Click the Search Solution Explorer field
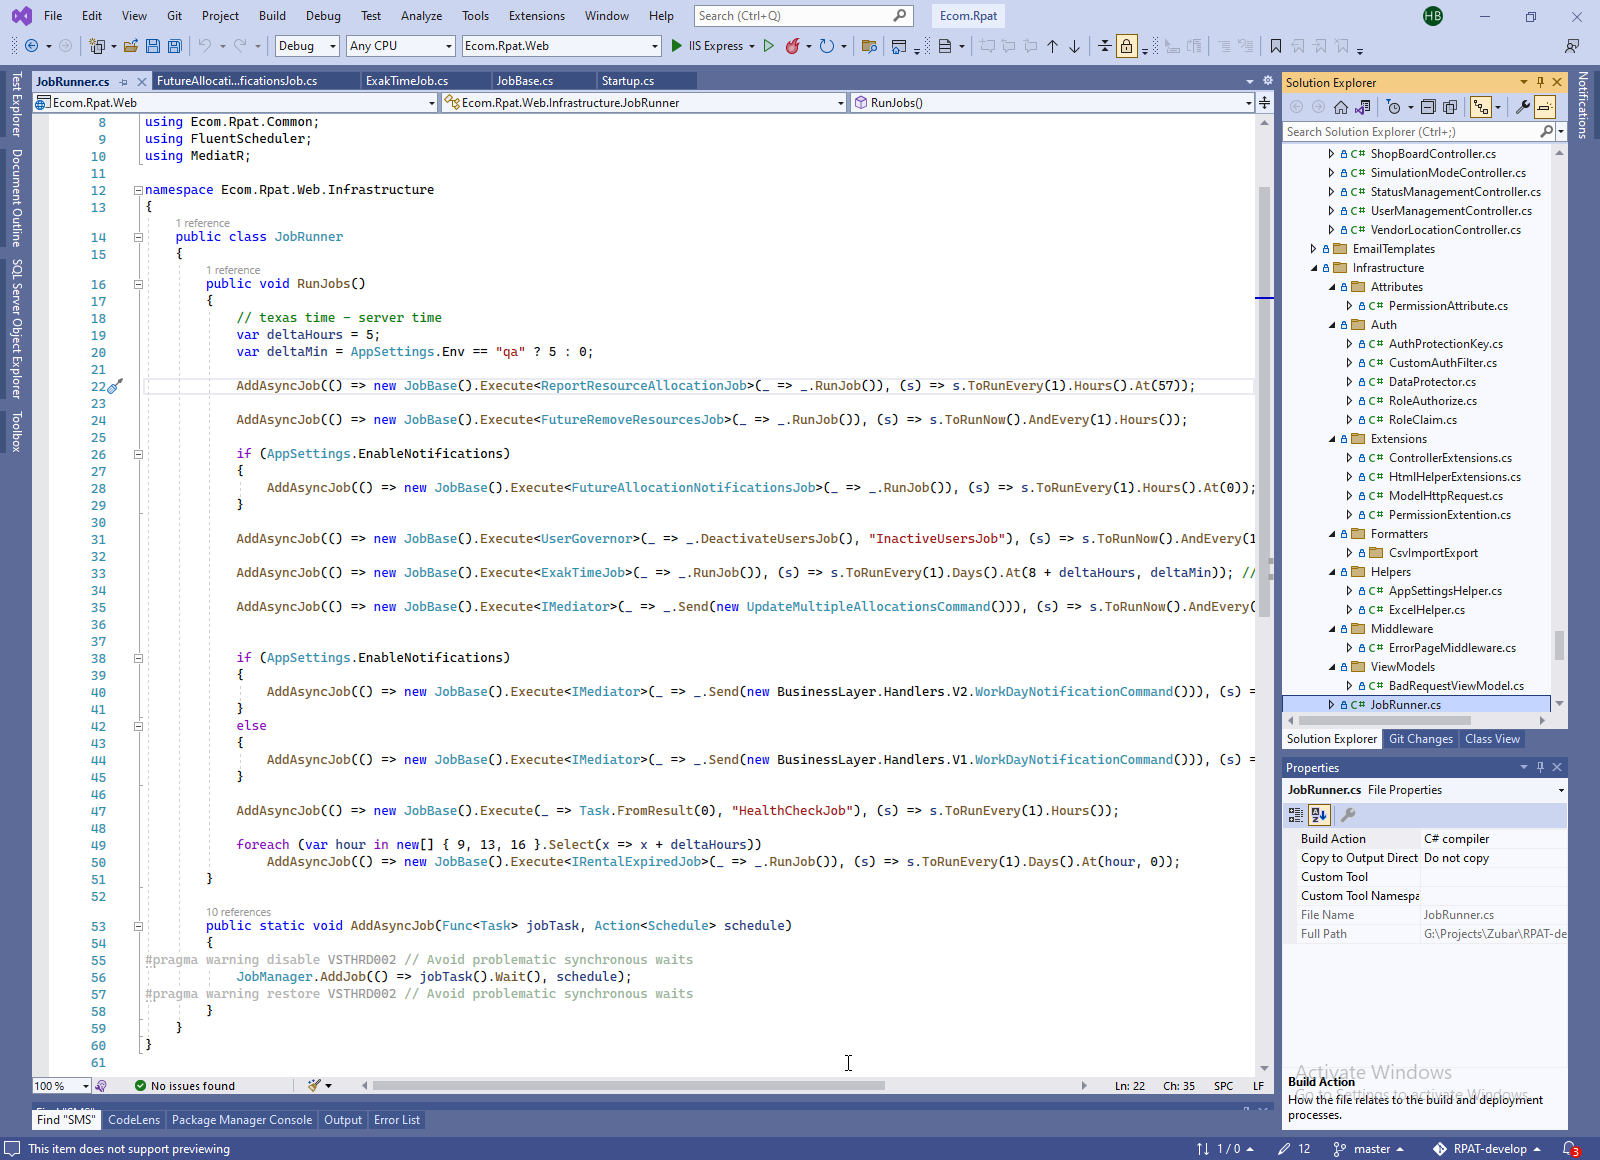This screenshot has width=1600, height=1160. point(1410,132)
